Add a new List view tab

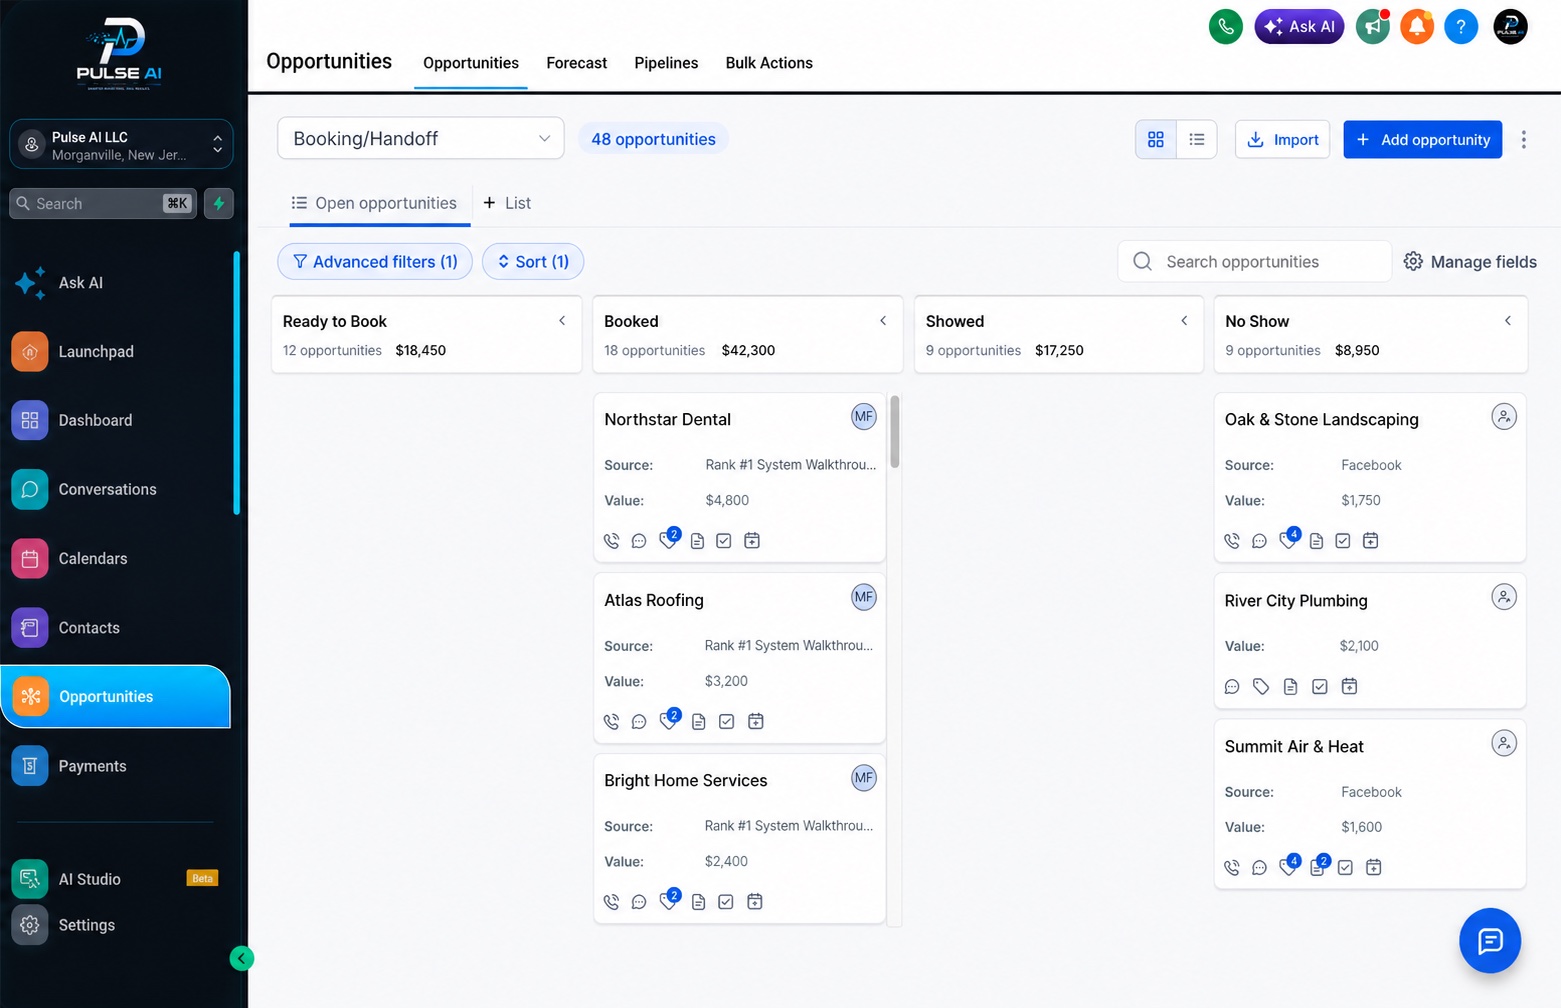pyautogui.click(x=507, y=203)
